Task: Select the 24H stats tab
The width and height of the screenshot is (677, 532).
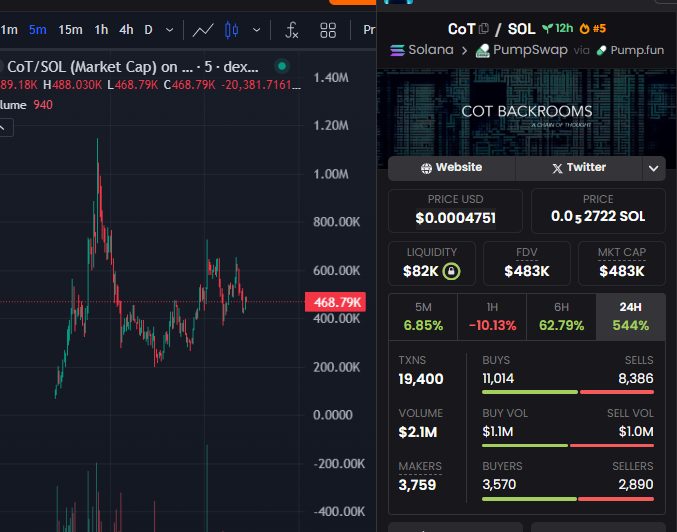Action: pos(631,317)
